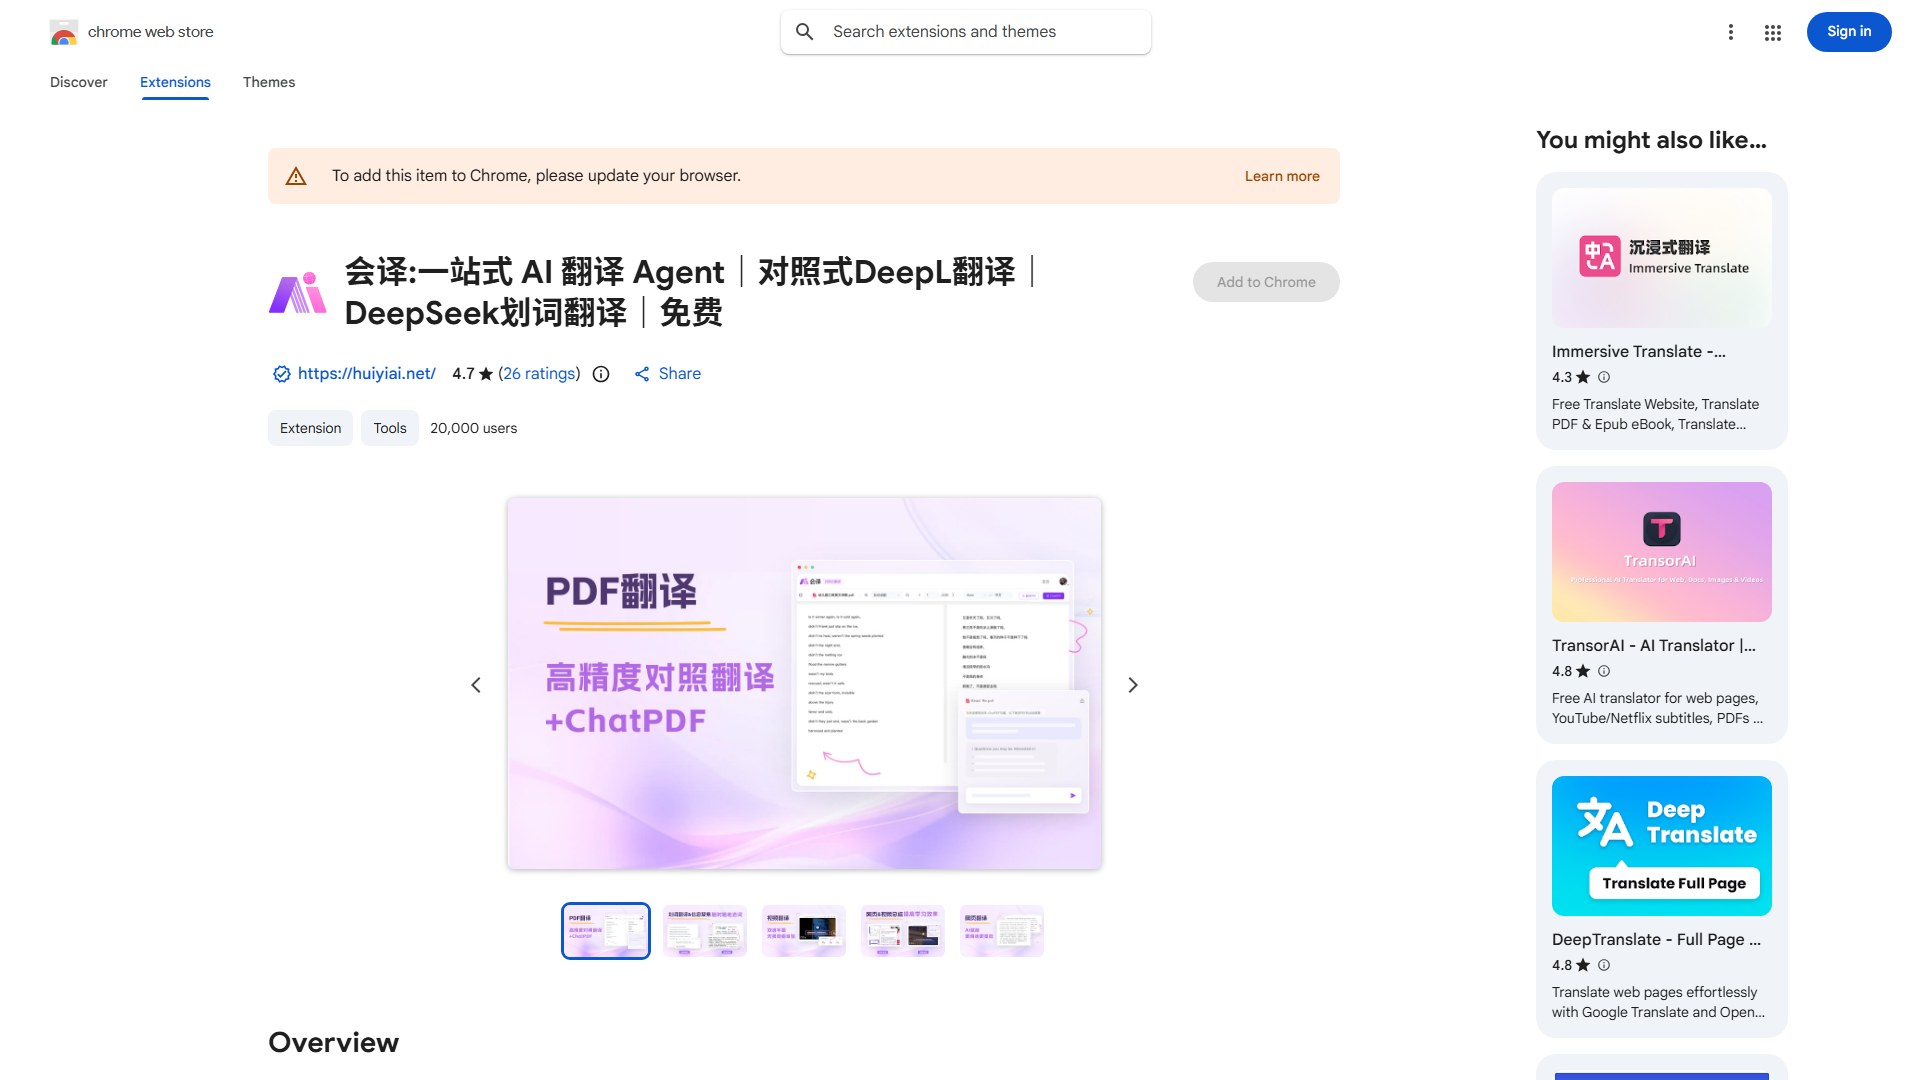
Task: Advance the screenshot carousel with the right arrow
Action: (x=1133, y=684)
